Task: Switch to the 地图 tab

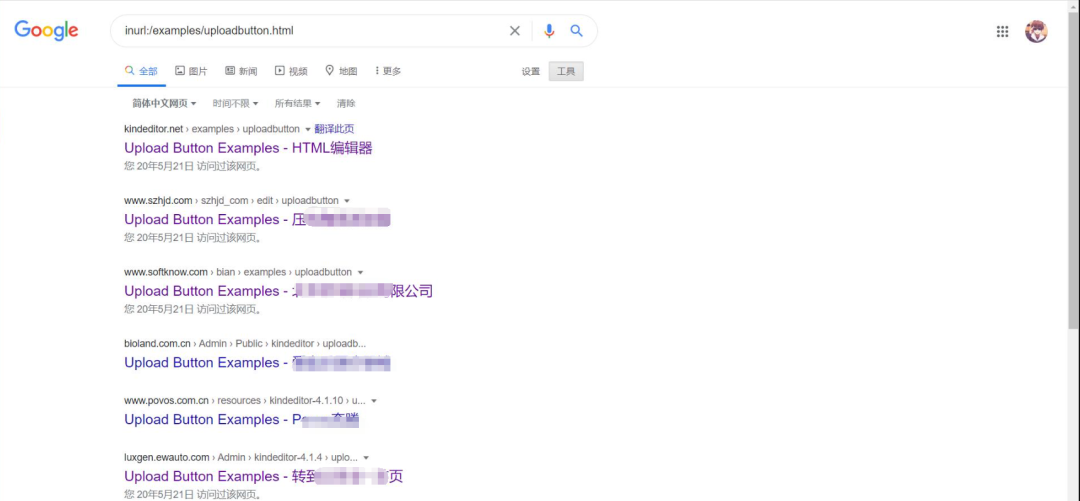Action: pyautogui.click(x=342, y=71)
